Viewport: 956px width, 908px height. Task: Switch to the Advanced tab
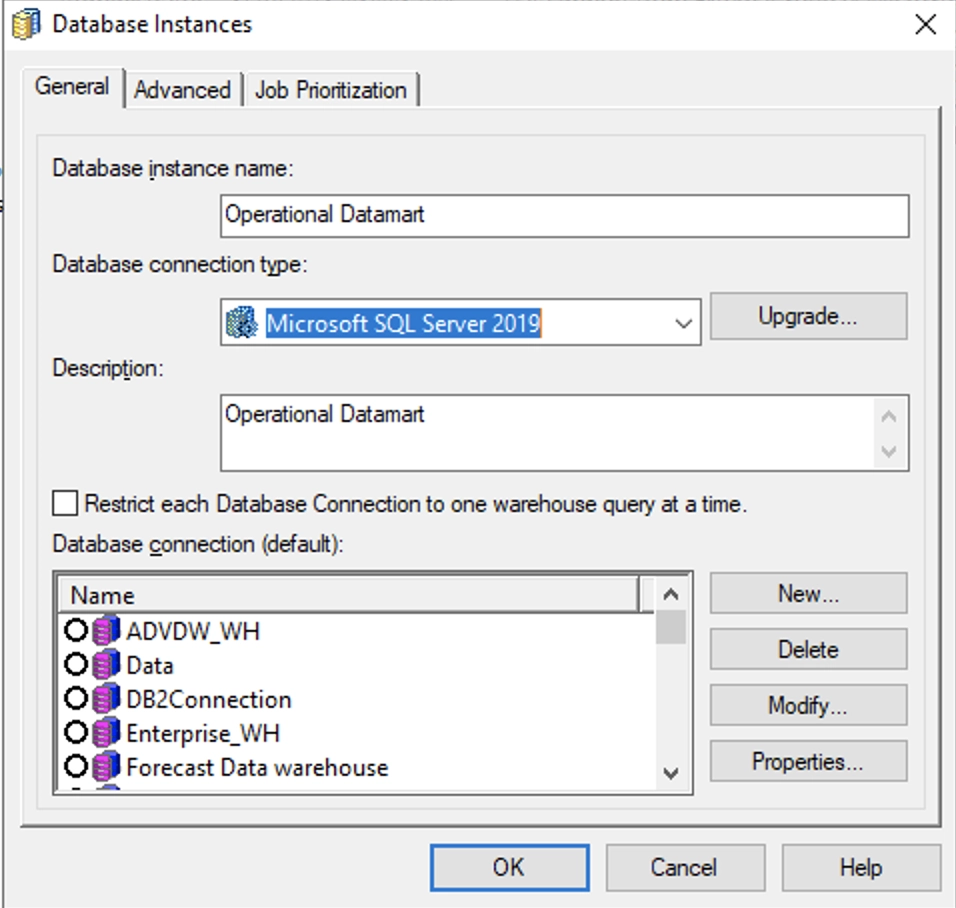(182, 90)
